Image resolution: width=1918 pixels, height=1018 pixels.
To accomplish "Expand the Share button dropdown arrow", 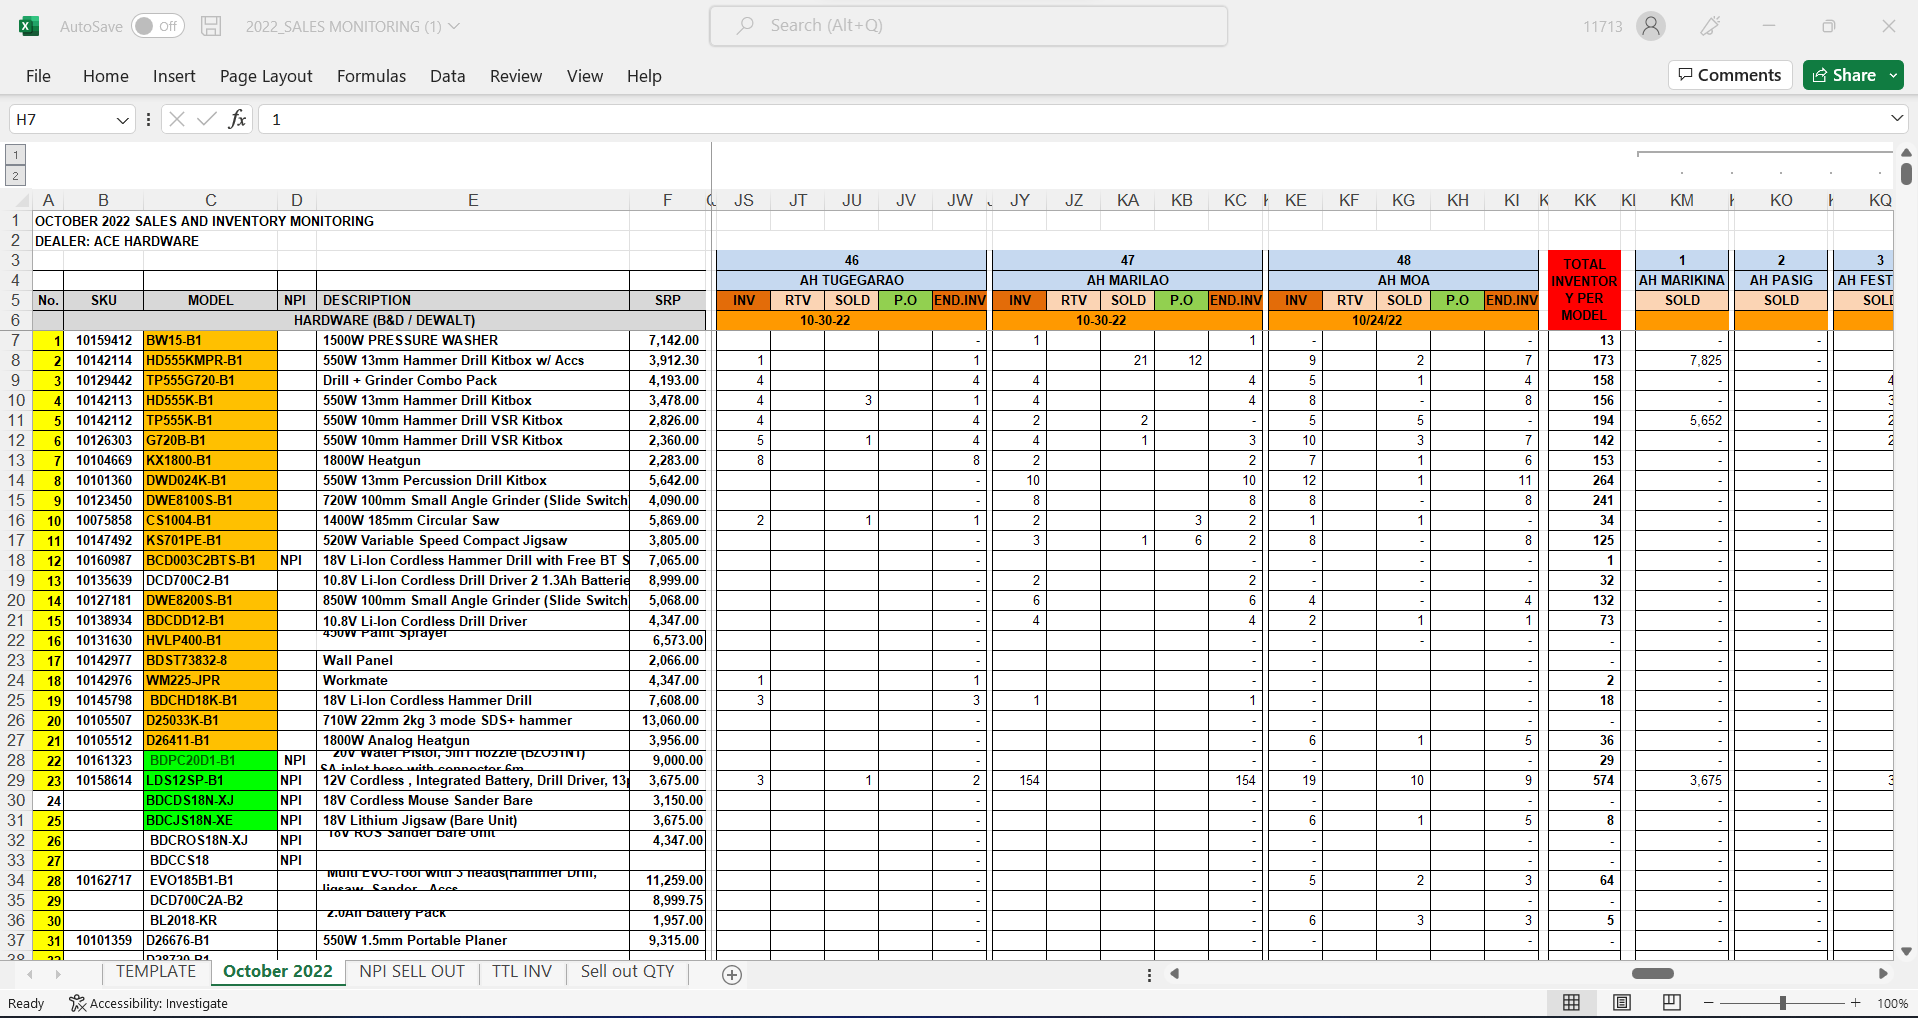I will point(1893,75).
